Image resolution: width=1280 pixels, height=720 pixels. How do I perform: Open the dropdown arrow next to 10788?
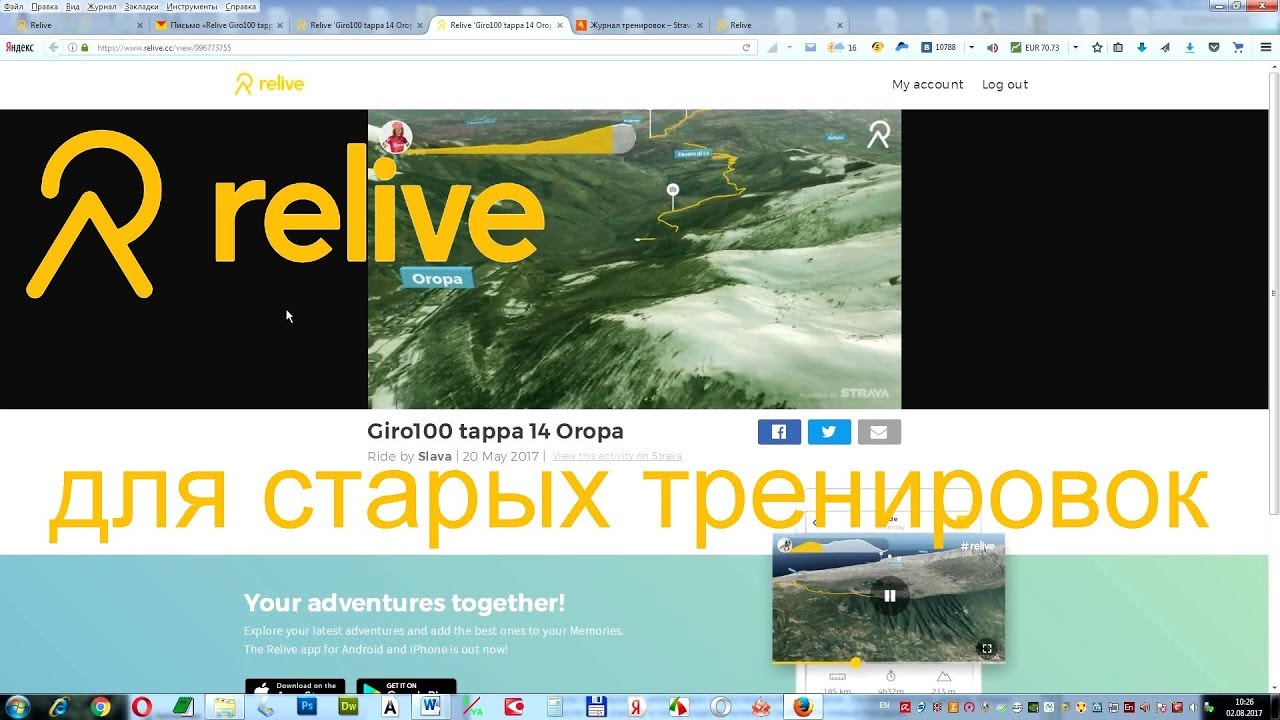click(971, 47)
